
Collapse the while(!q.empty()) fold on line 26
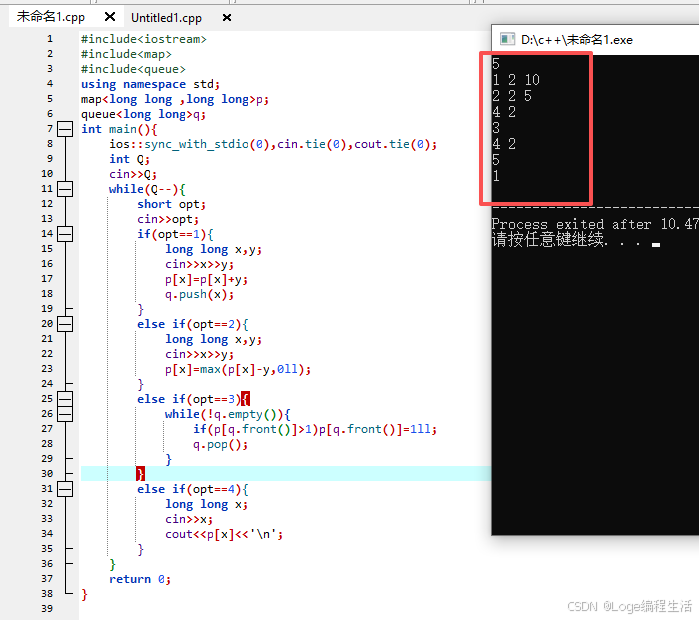65,414
